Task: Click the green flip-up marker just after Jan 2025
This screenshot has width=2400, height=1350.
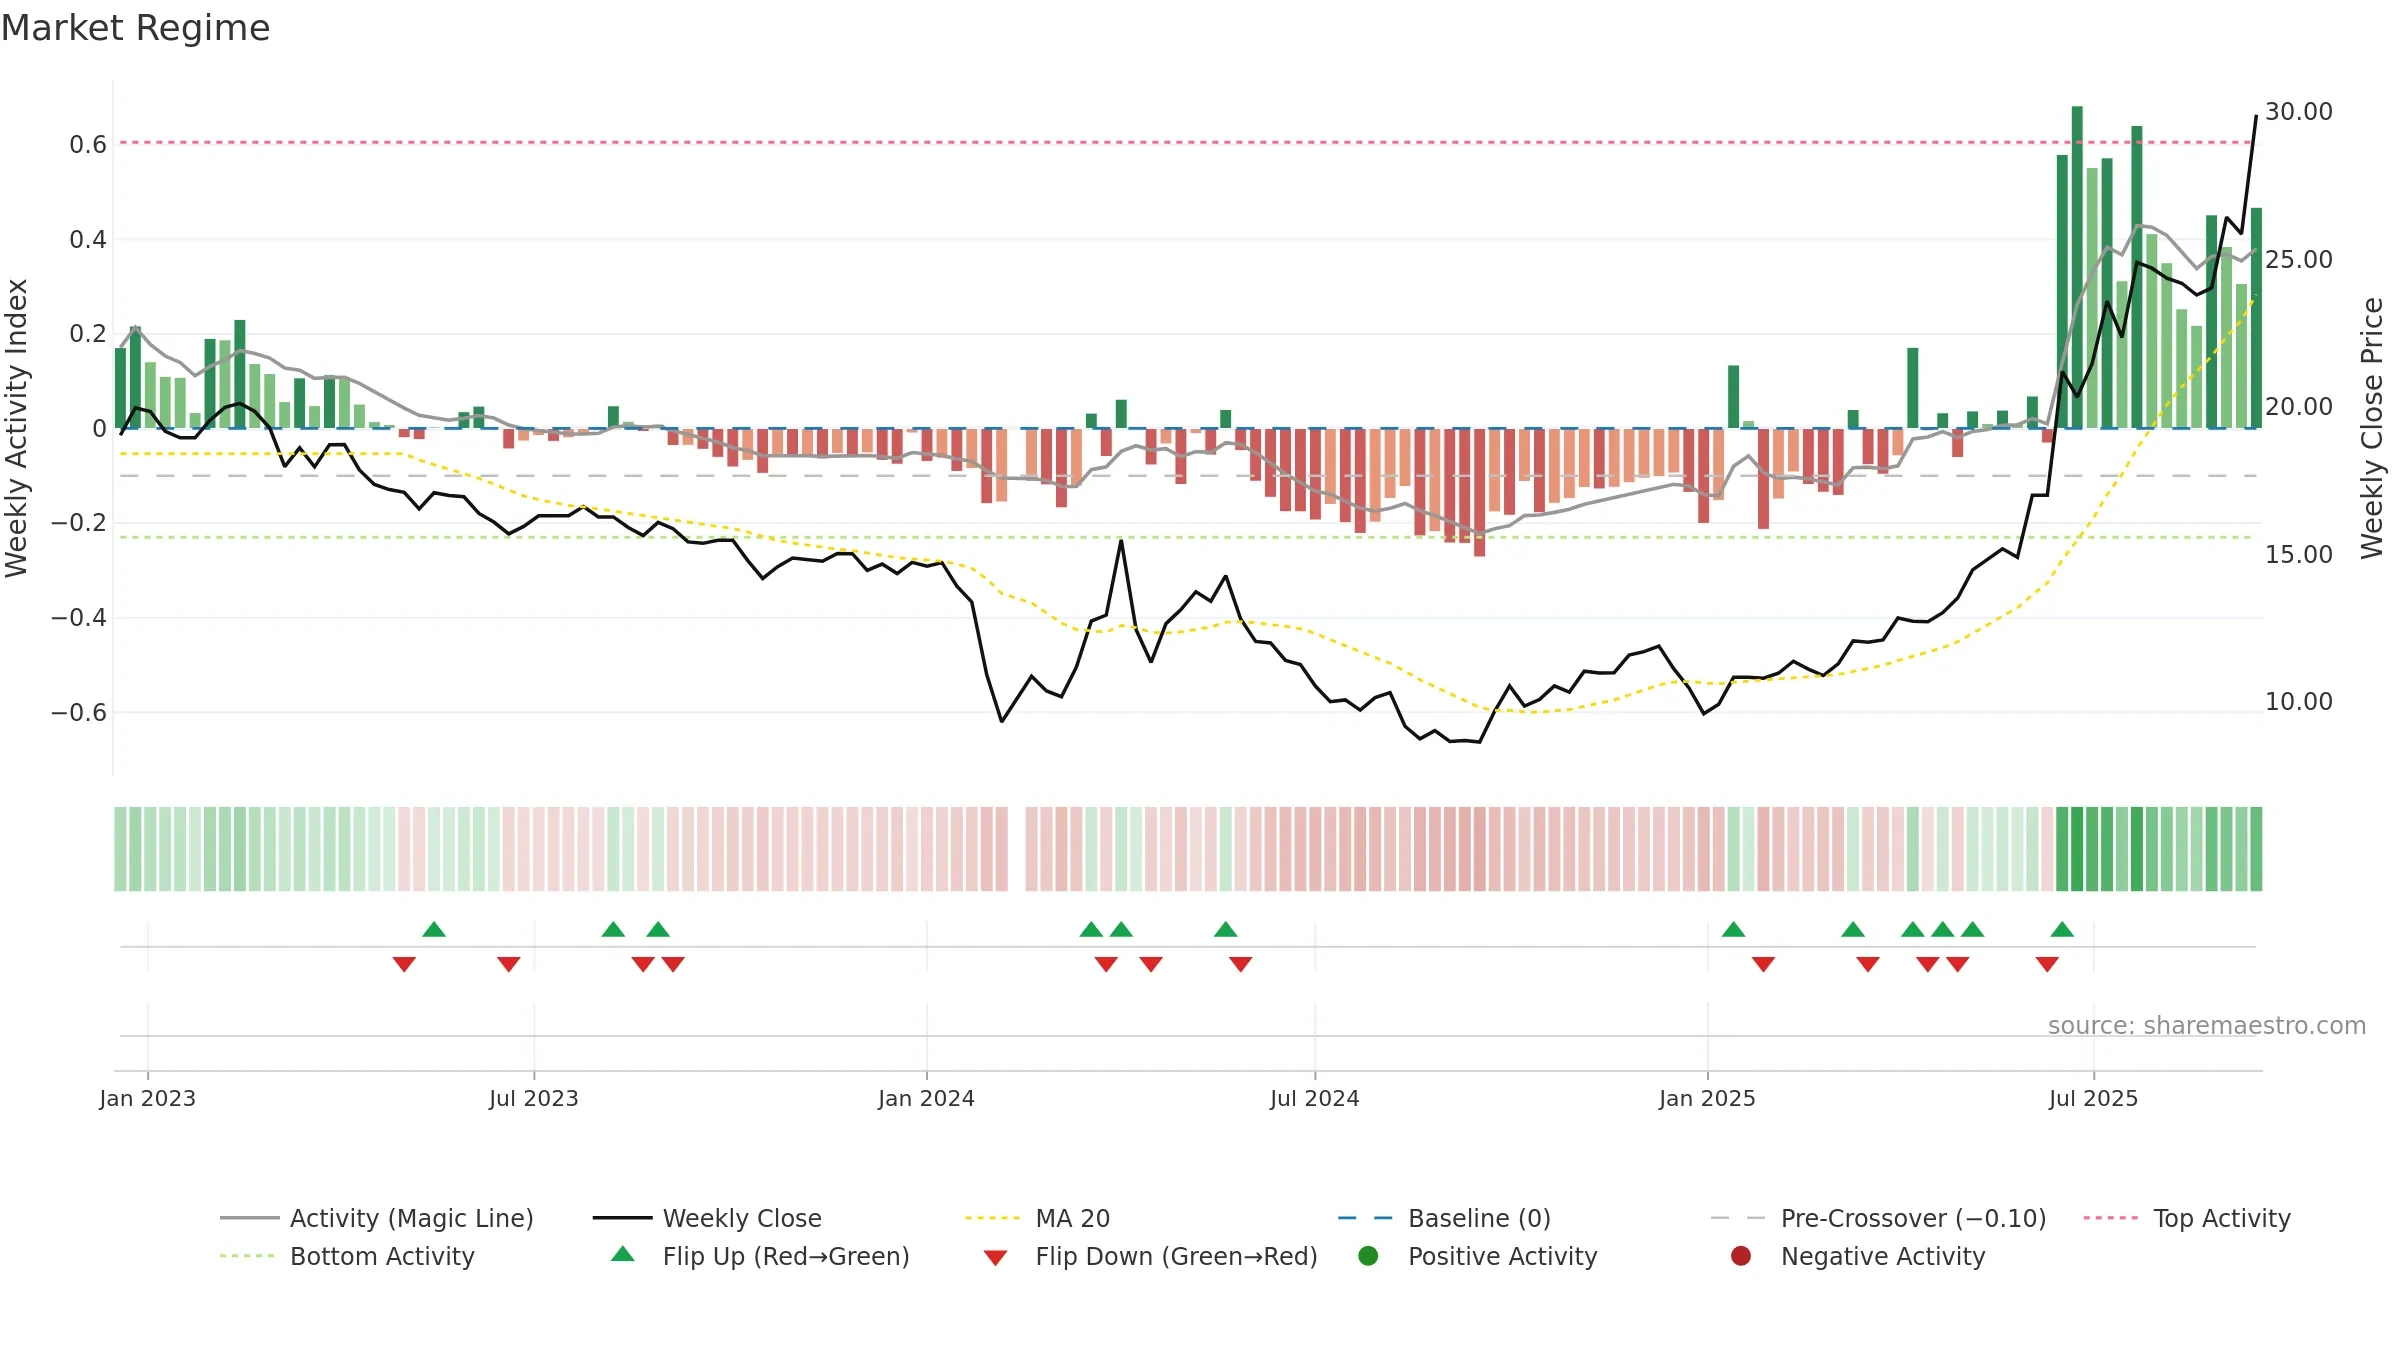Action: [1734, 930]
